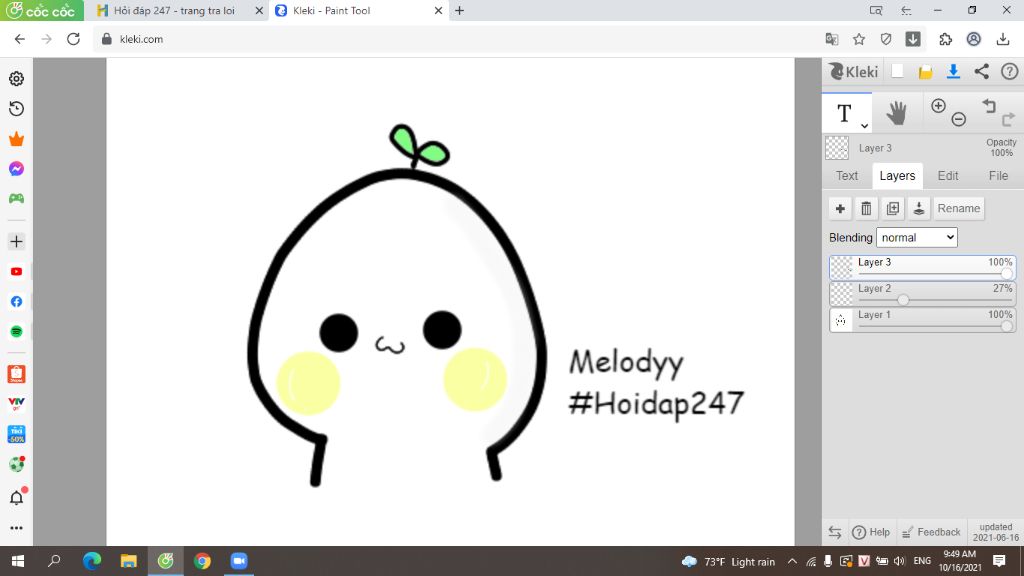Open an image file with folder icon
This screenshot has width=1024, height=576.
pos(925,72)
